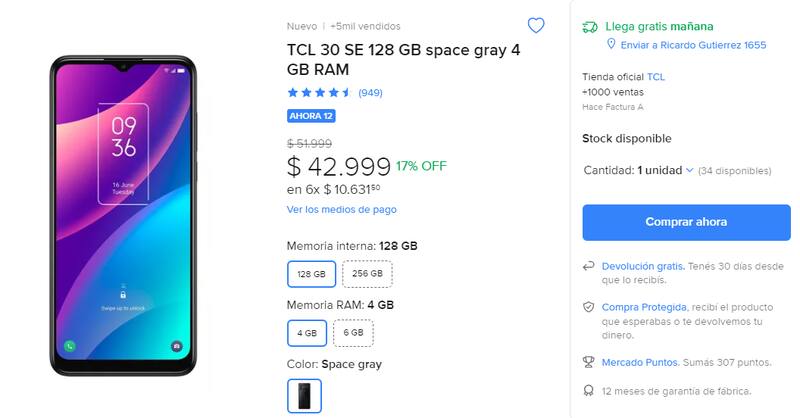Click the green delivery truck icon

pyautogui.click(x=590, y=27)
